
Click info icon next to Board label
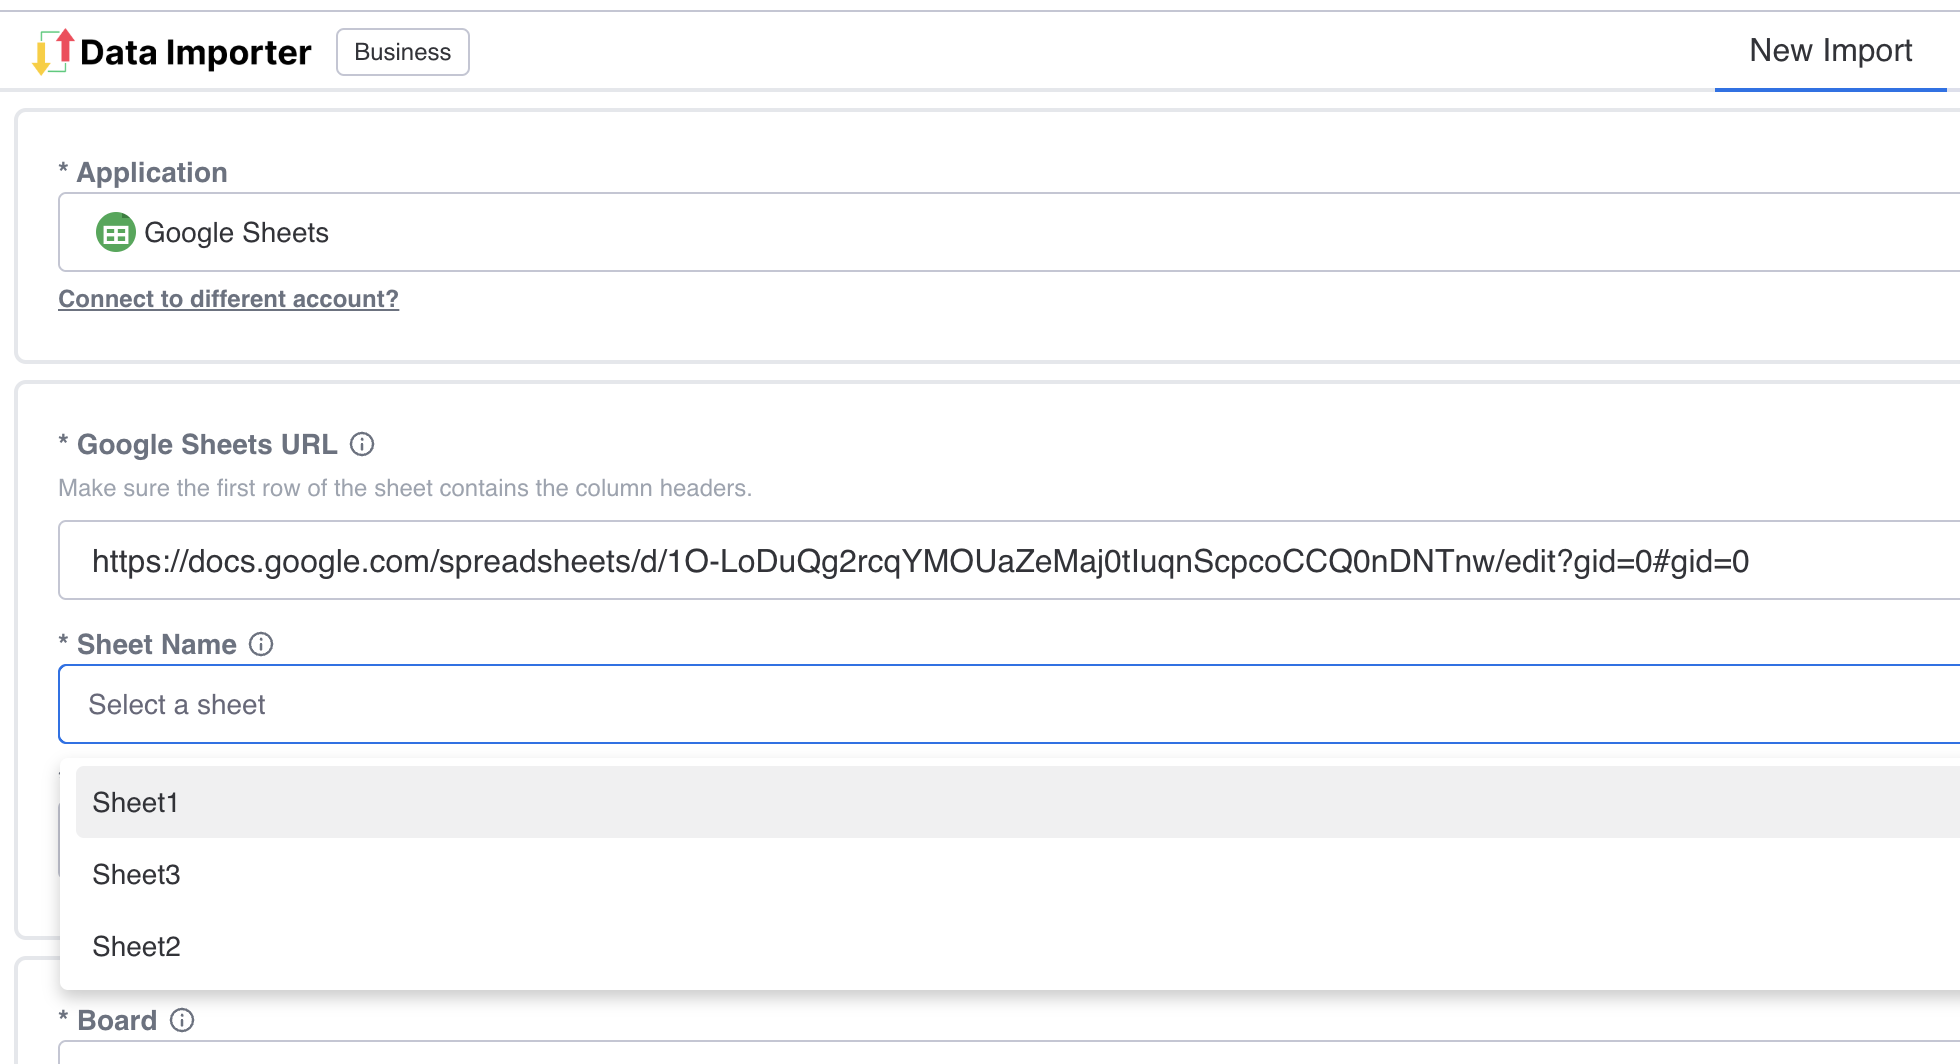[x=182, y=1020]
